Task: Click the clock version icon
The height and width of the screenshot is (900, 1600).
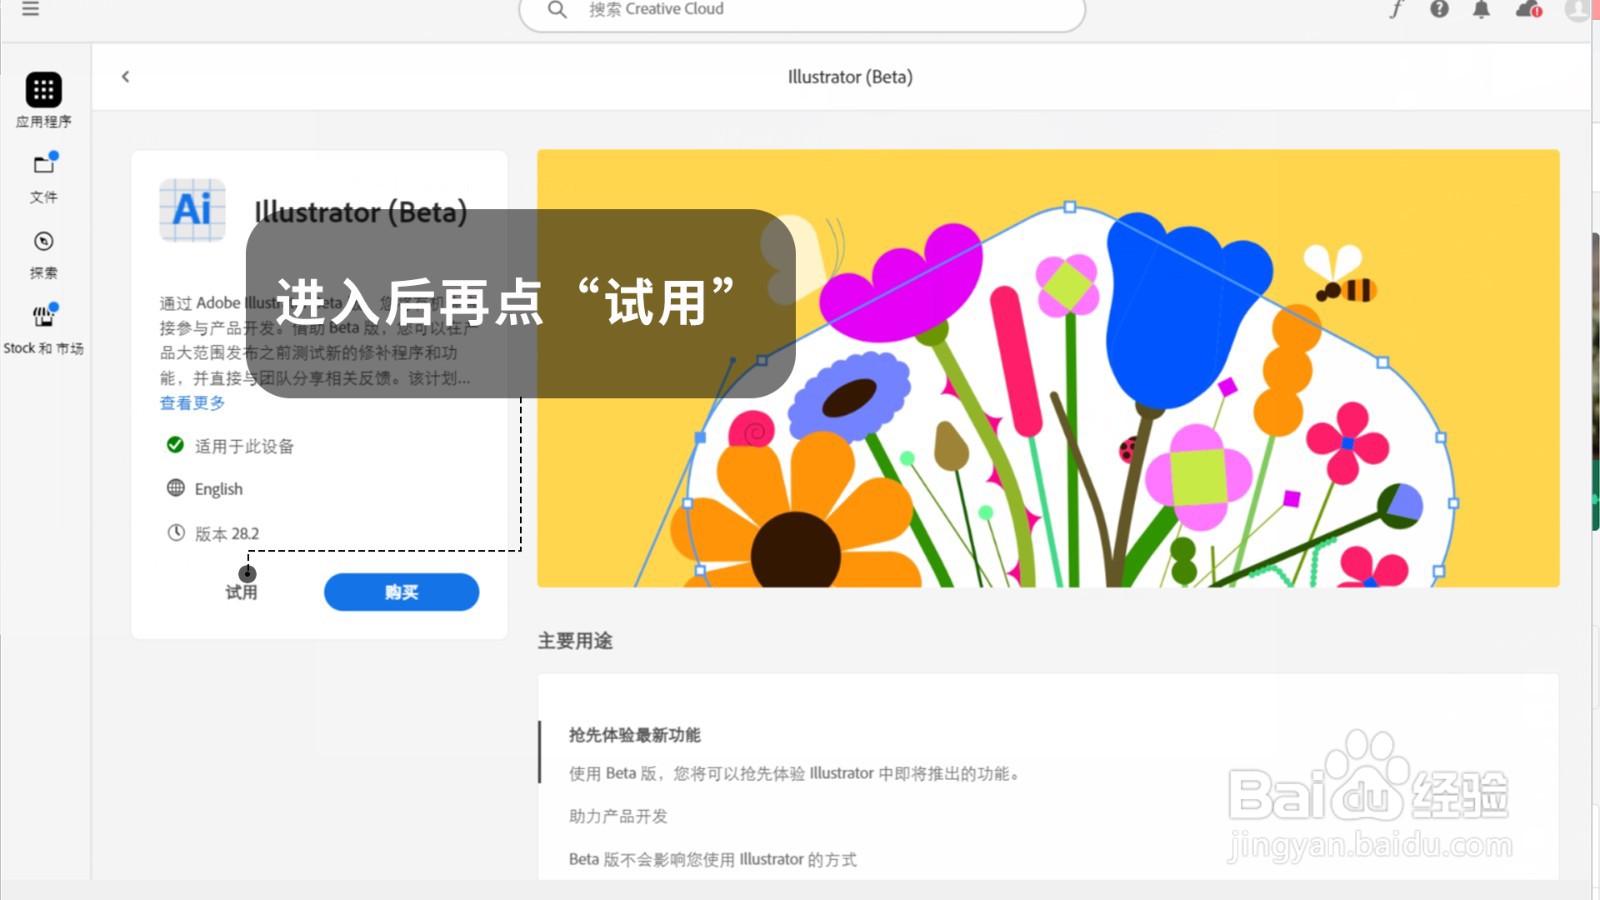Action: tap(176, 533)
